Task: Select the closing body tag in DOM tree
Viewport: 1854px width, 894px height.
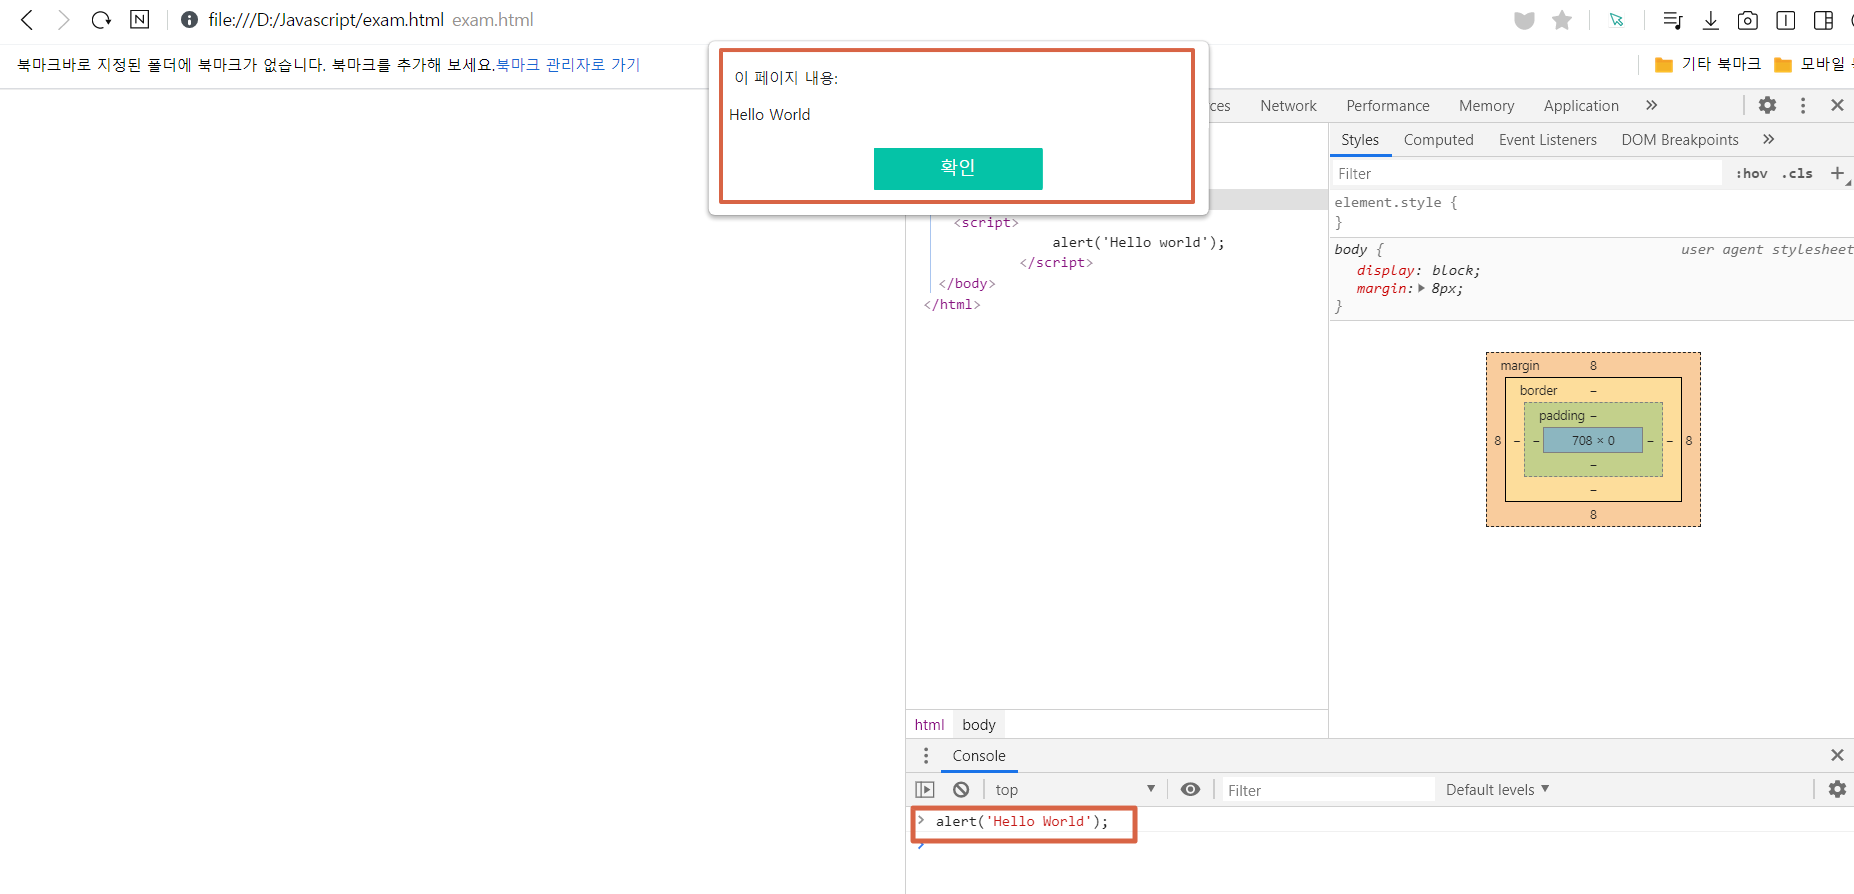Action: (967, 283)
